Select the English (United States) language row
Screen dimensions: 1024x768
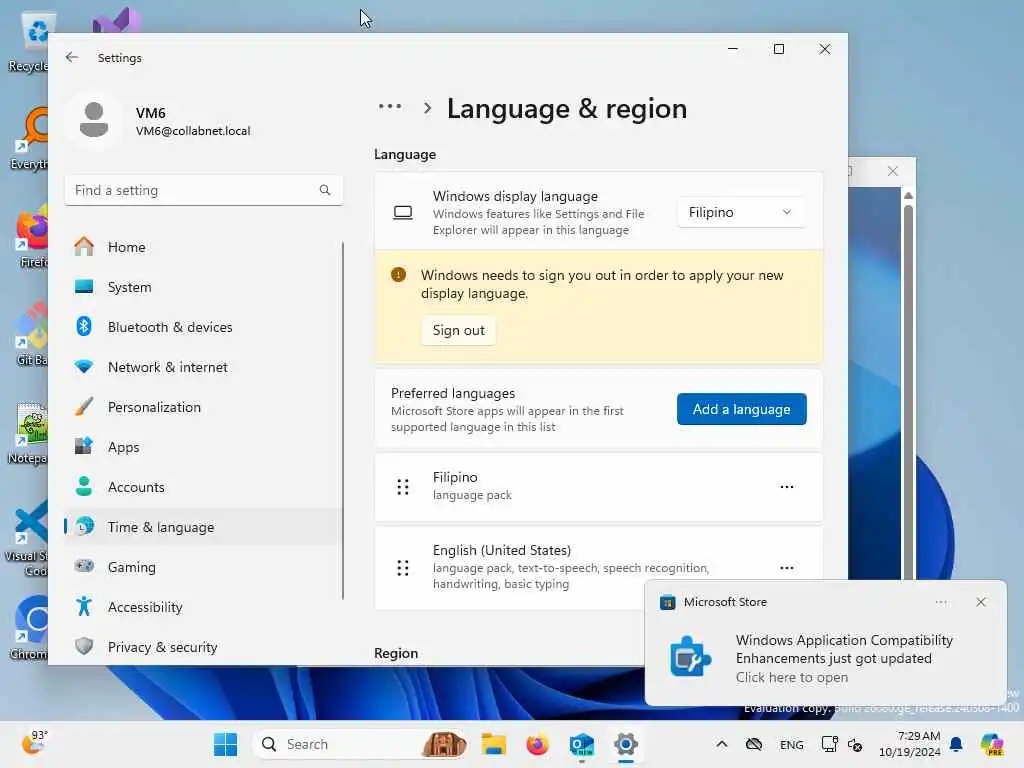598,567
